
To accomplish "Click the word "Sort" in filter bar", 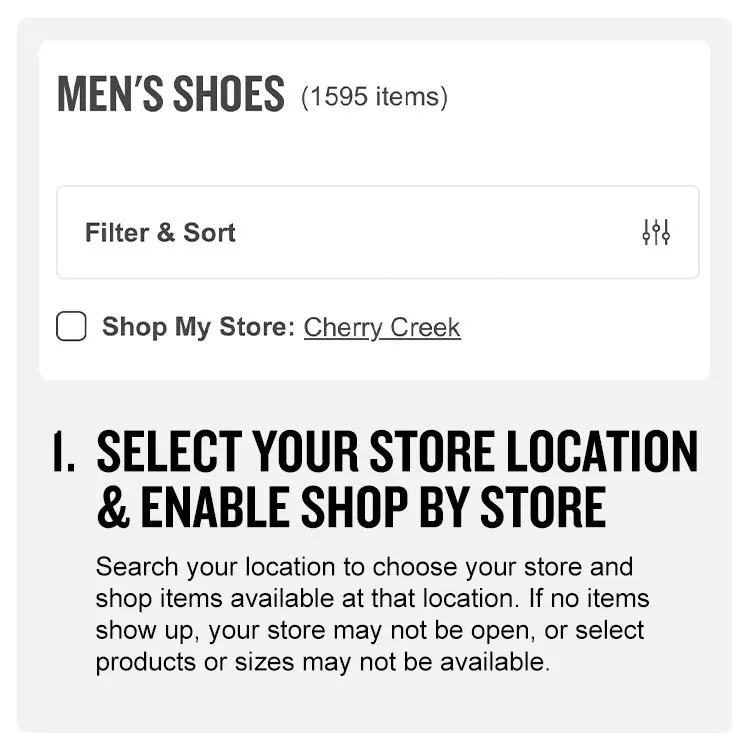I will click(209, 232).
